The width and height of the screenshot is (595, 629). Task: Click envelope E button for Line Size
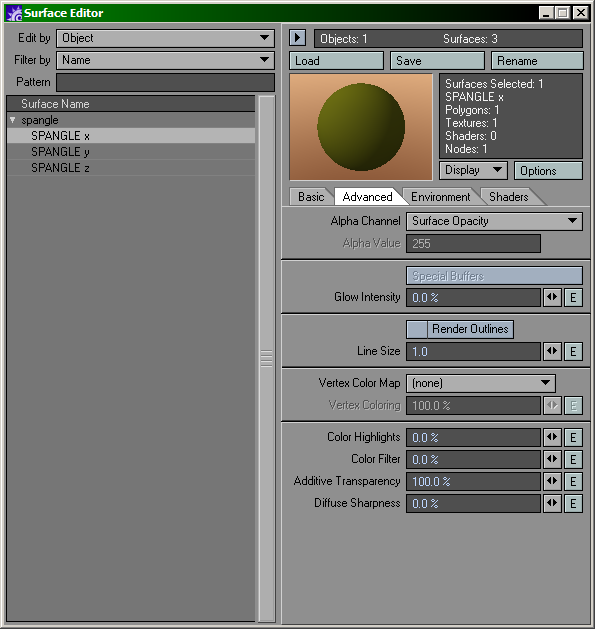573,351
